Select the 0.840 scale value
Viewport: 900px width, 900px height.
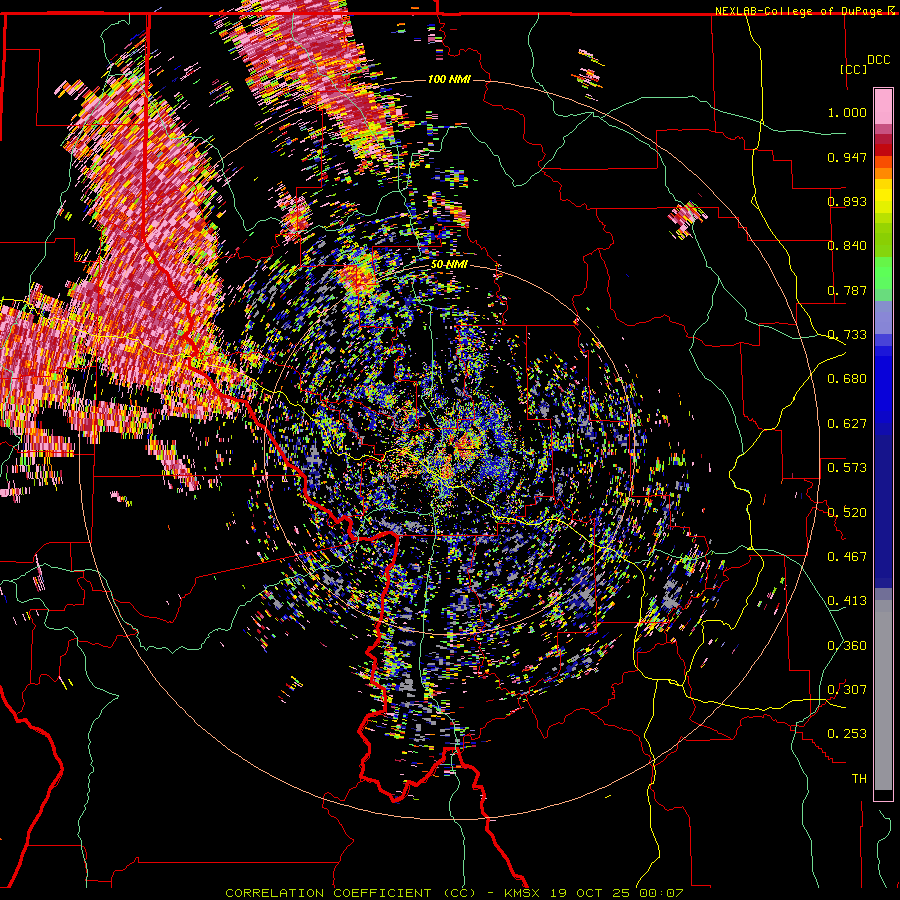(x=847, y=246)
